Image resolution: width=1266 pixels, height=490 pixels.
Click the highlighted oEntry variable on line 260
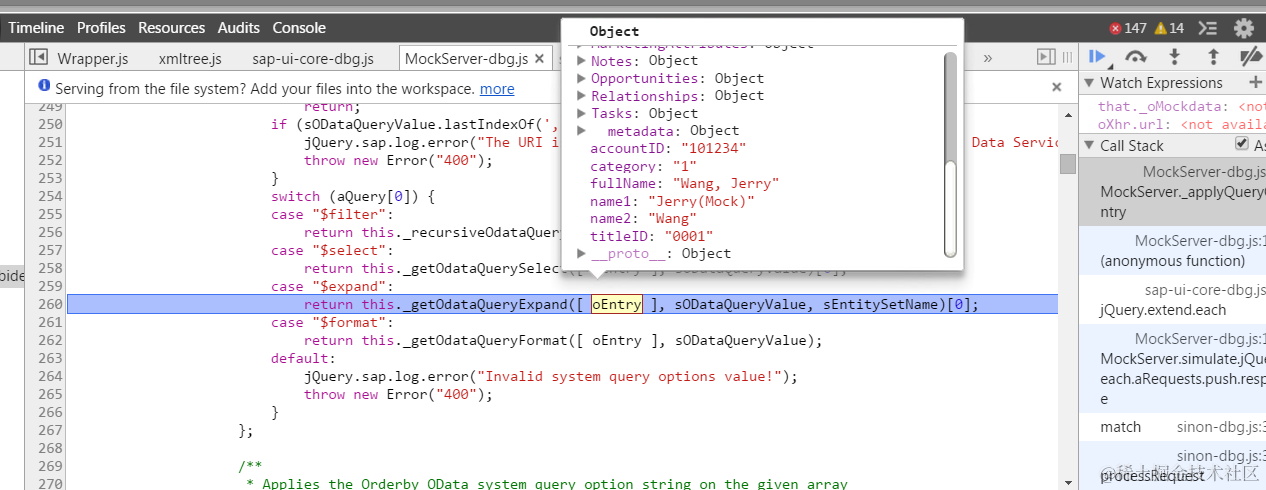(x=616, y=304)
